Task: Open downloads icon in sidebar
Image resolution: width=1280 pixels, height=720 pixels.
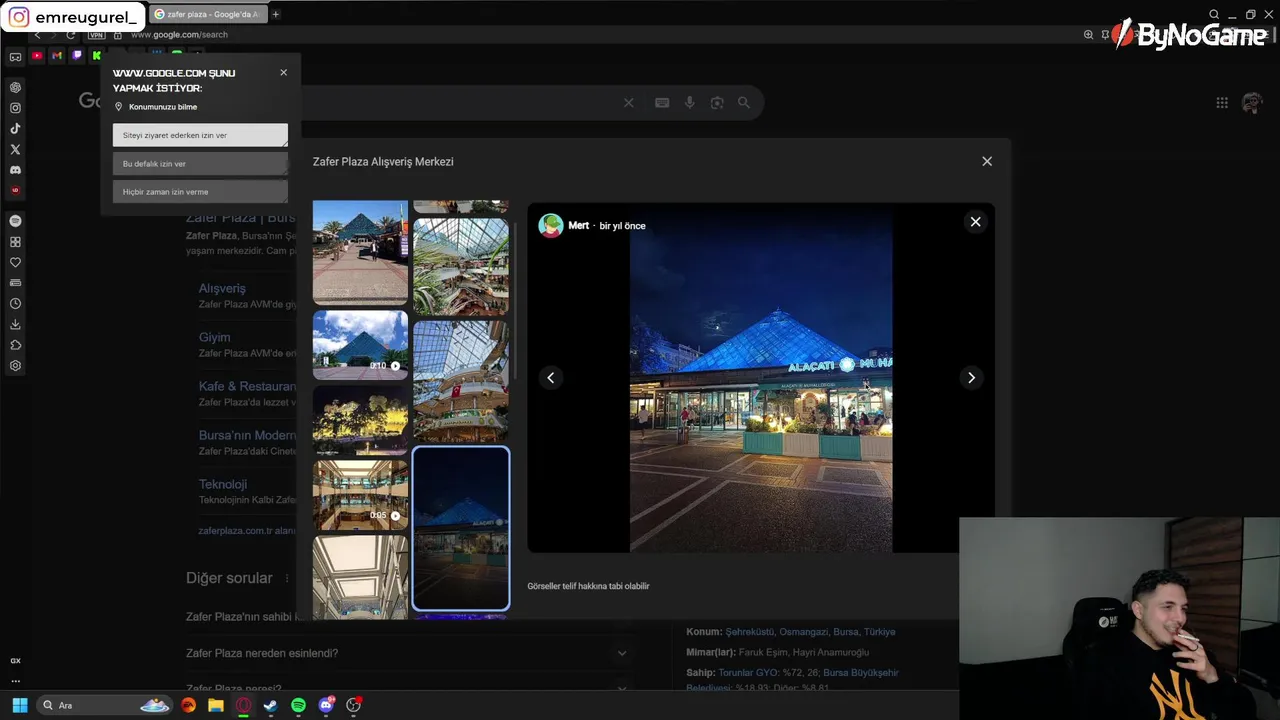Action: (x=15, y=324)
